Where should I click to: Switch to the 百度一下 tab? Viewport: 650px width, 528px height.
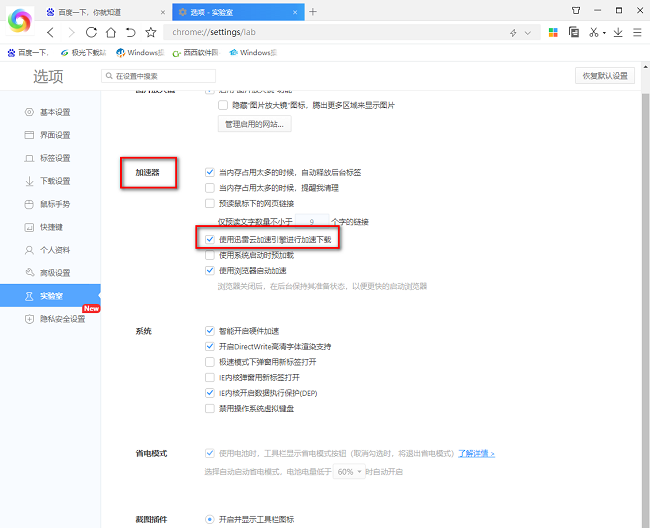coord(105,12)
